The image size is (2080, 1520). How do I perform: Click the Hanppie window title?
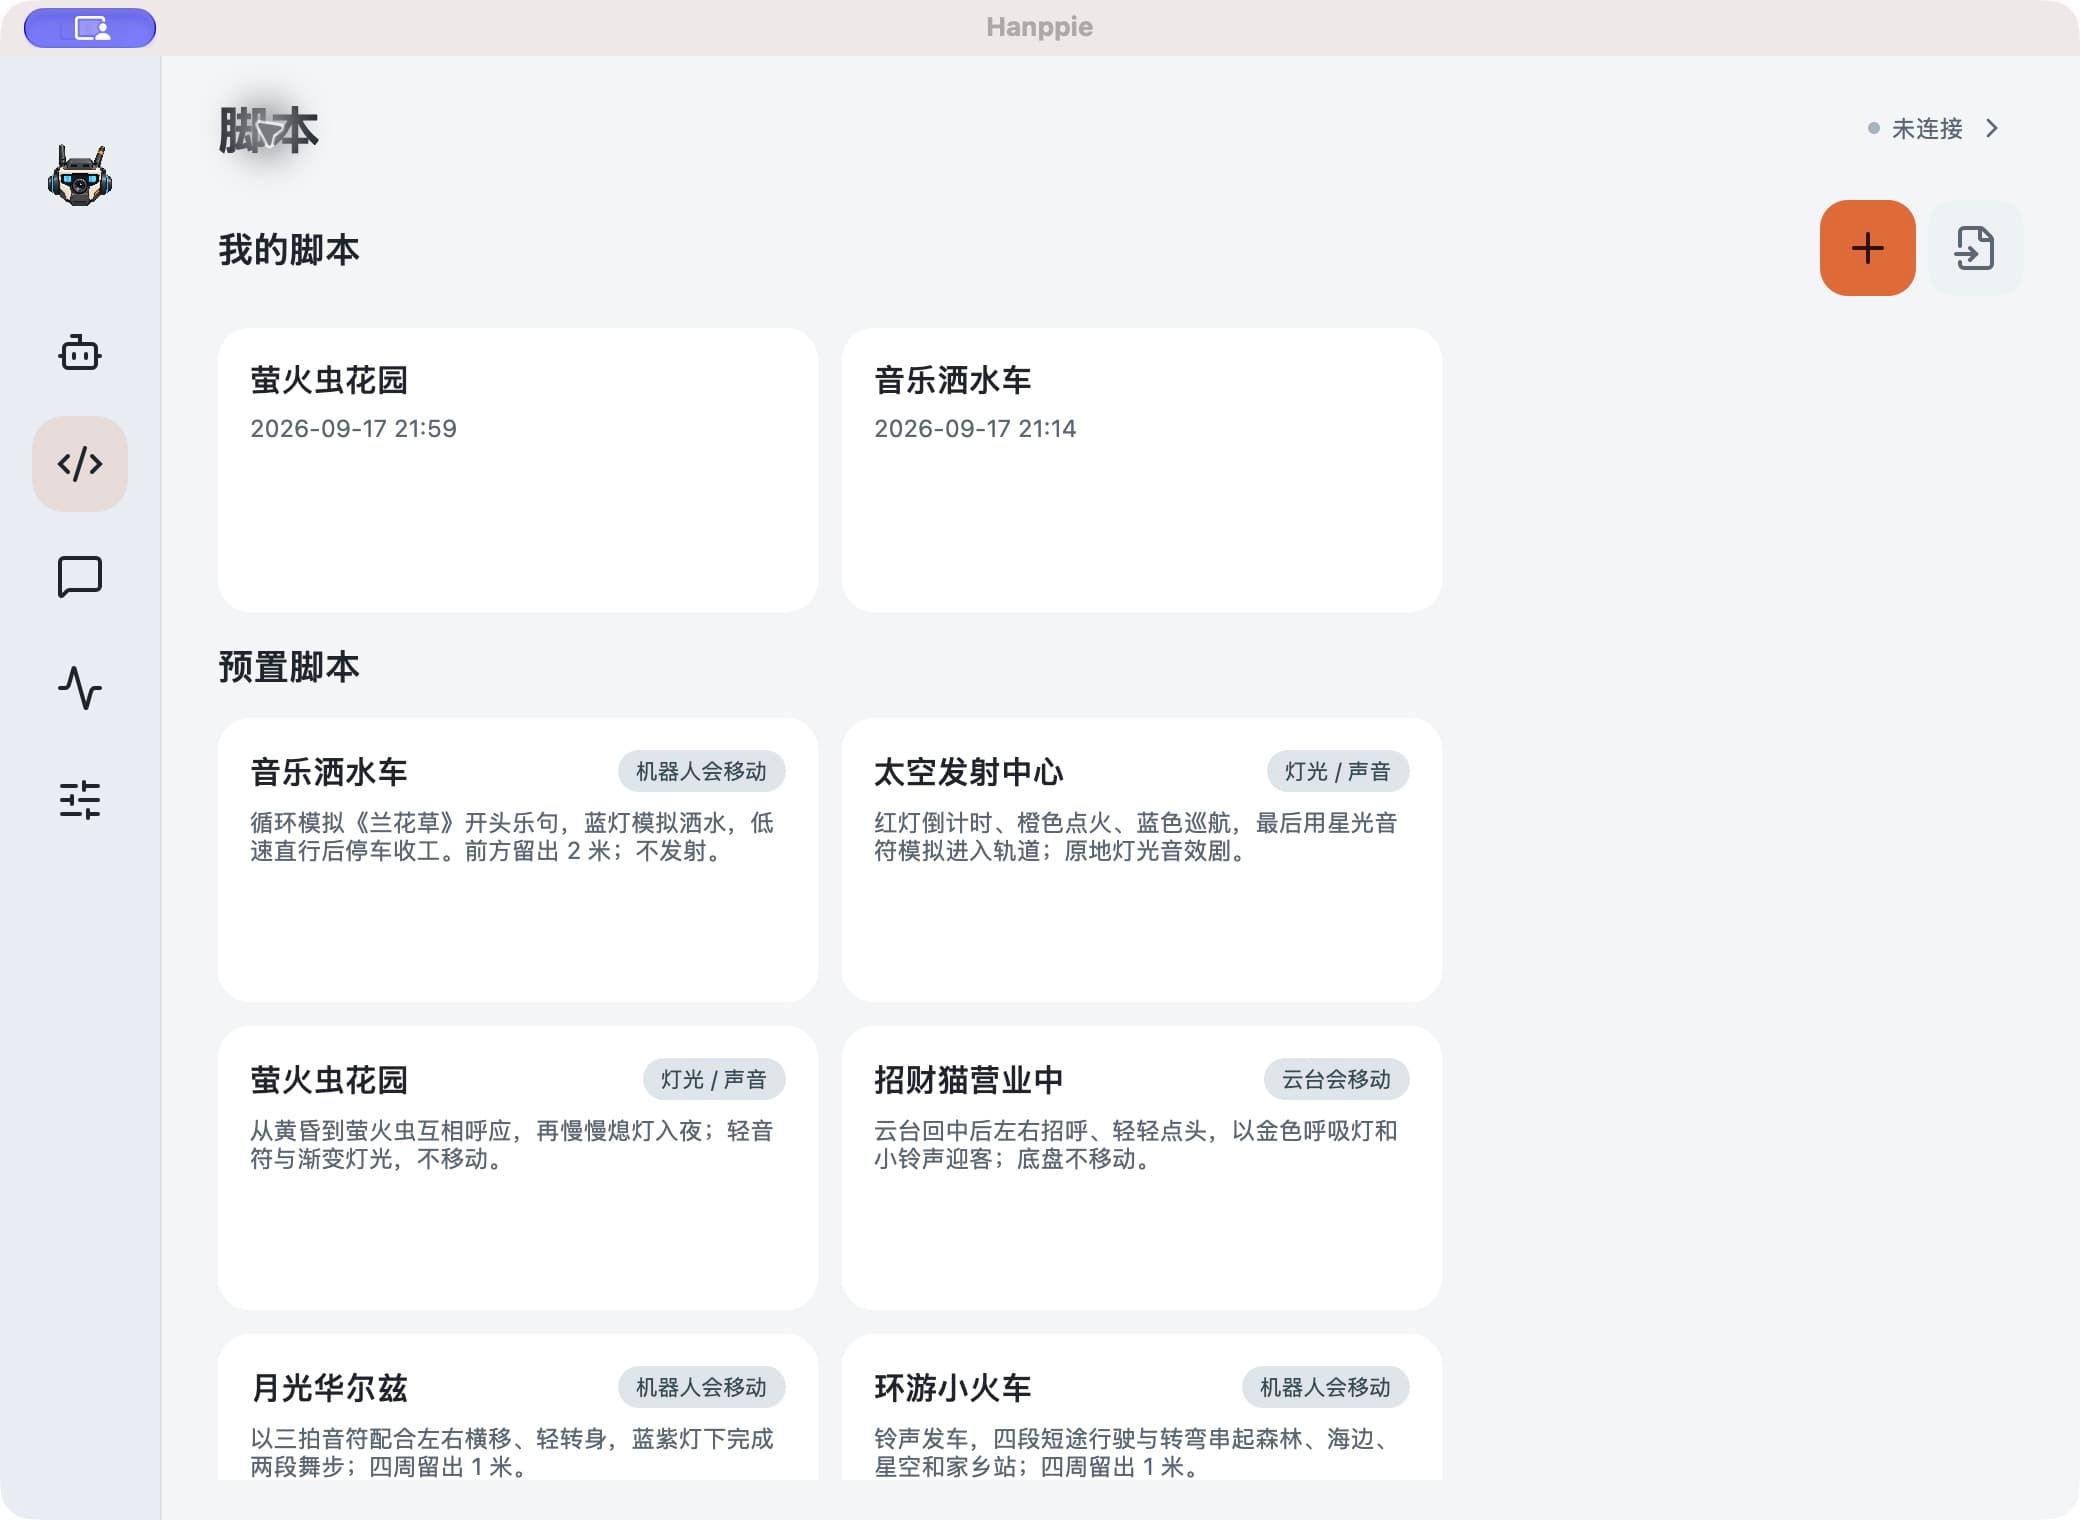click(1039, 27)
